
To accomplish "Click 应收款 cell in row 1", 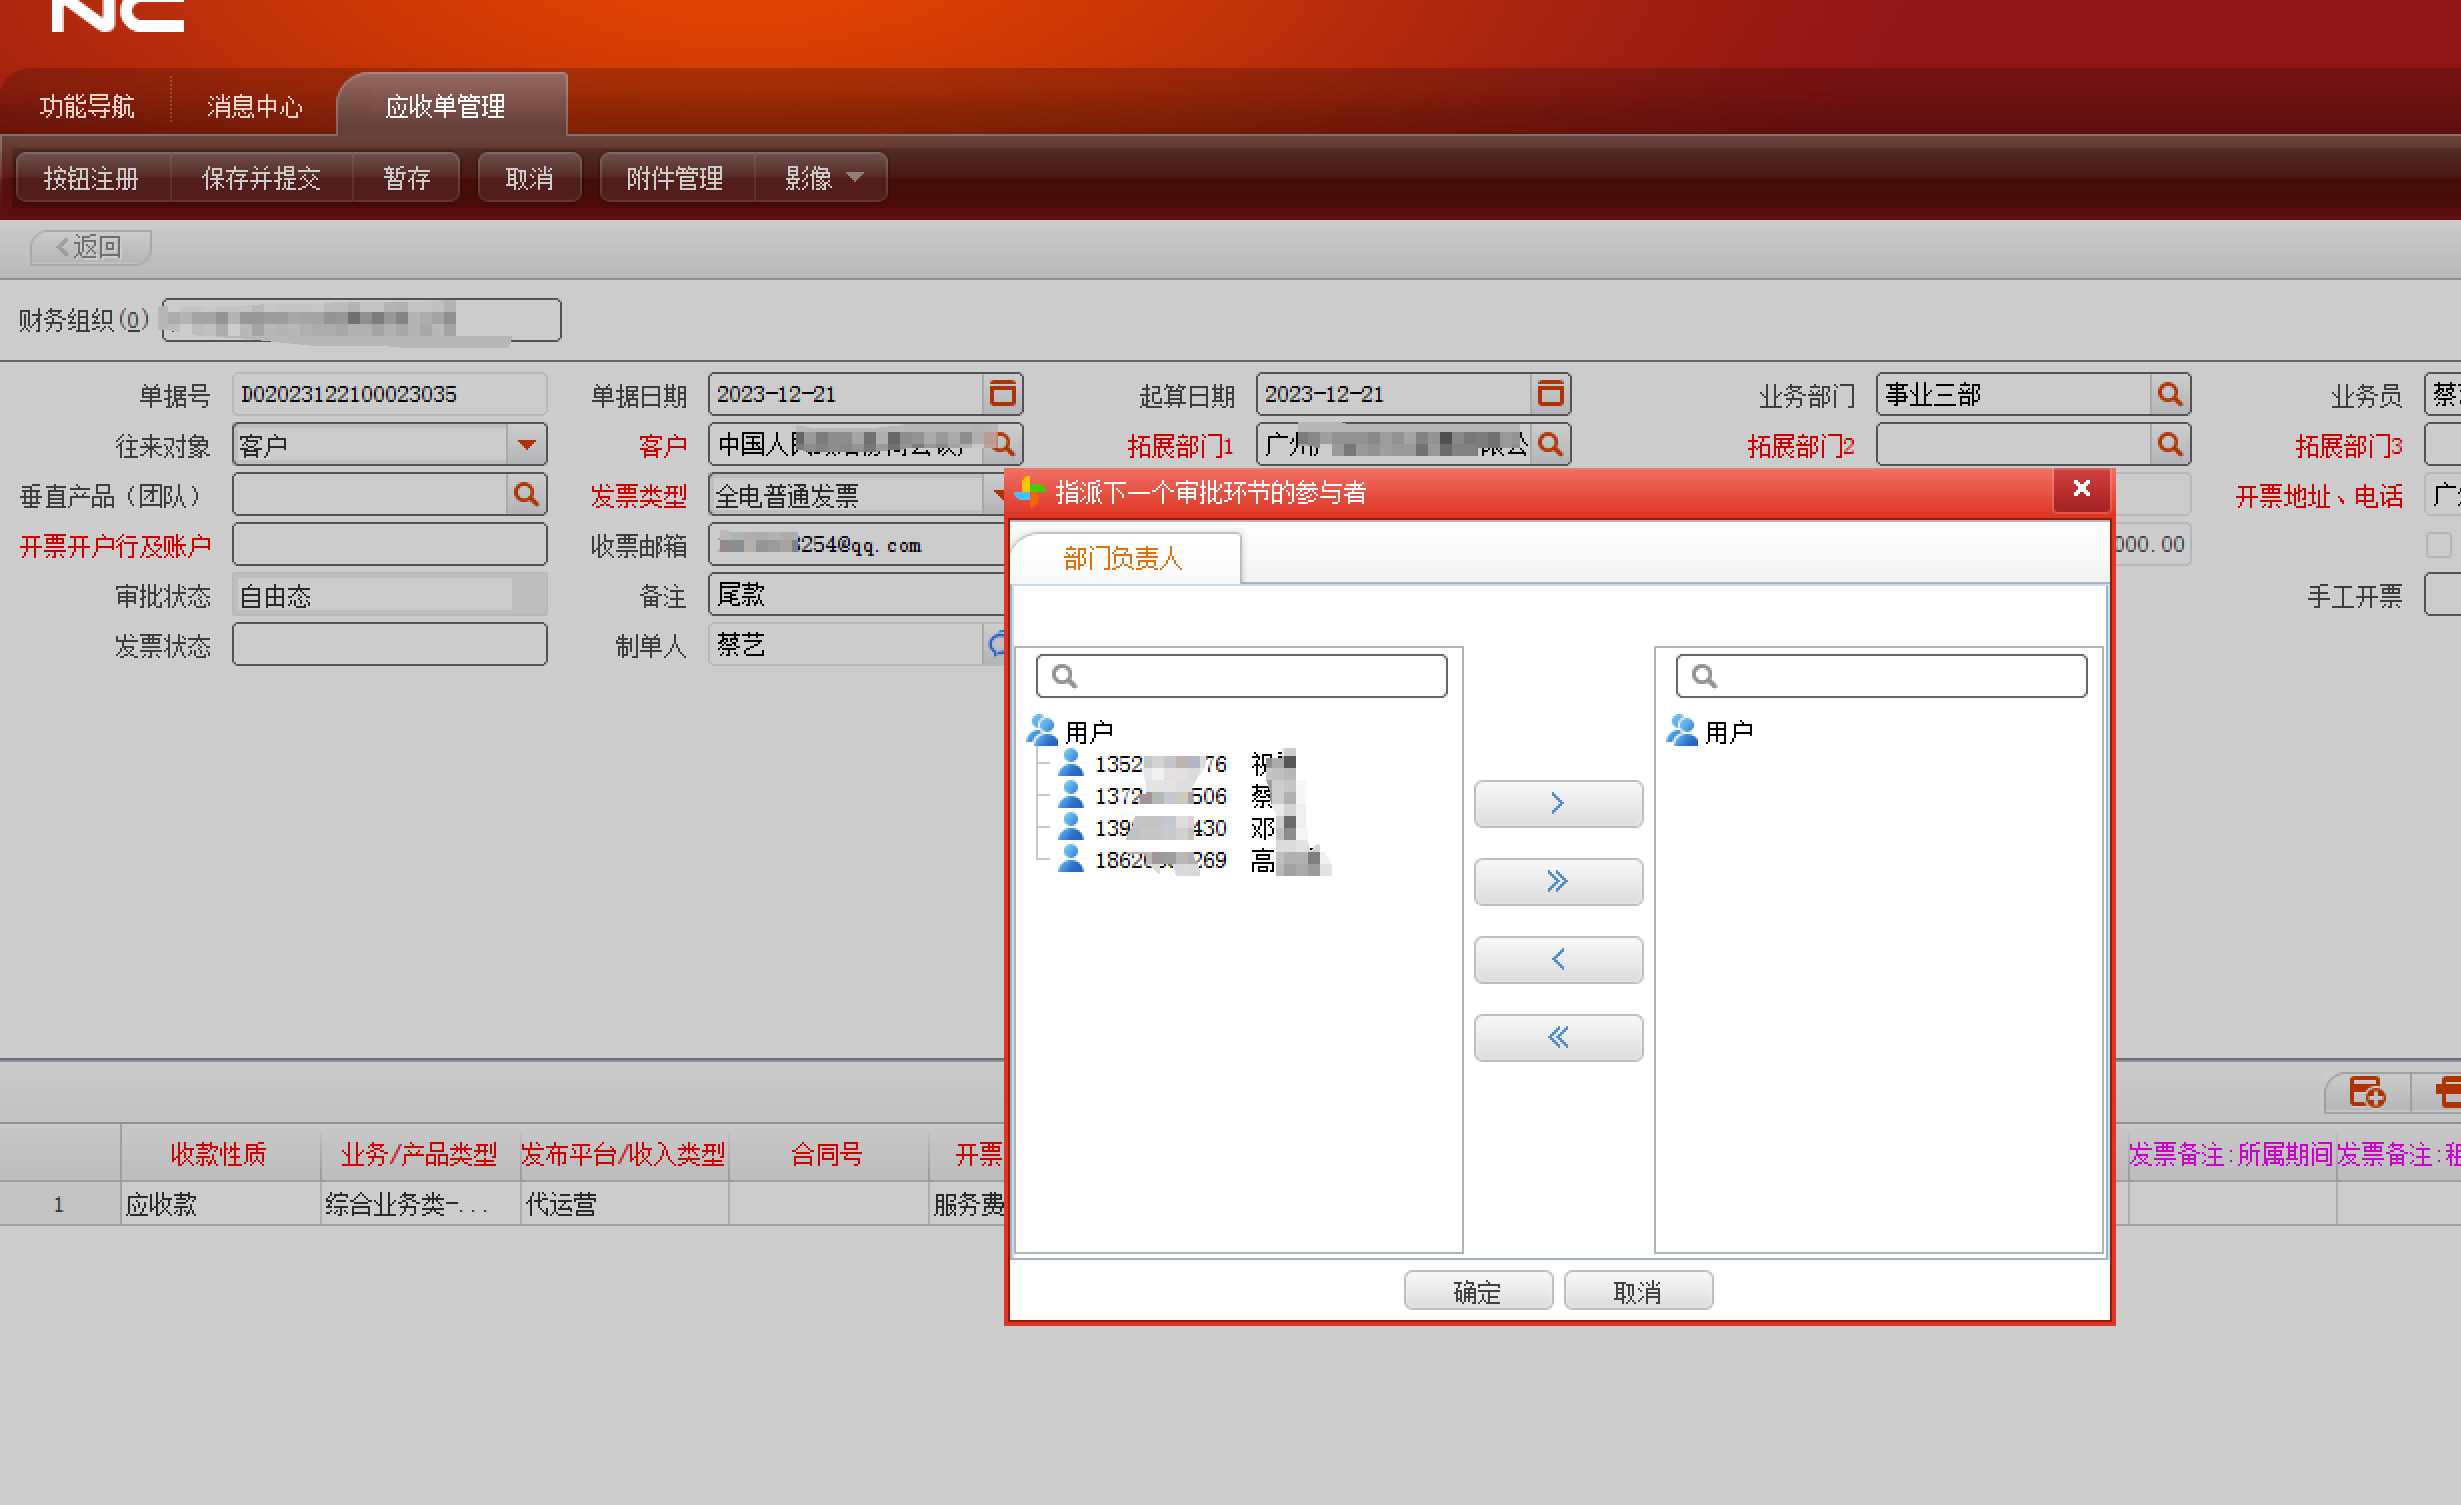I will point(220,1204).
